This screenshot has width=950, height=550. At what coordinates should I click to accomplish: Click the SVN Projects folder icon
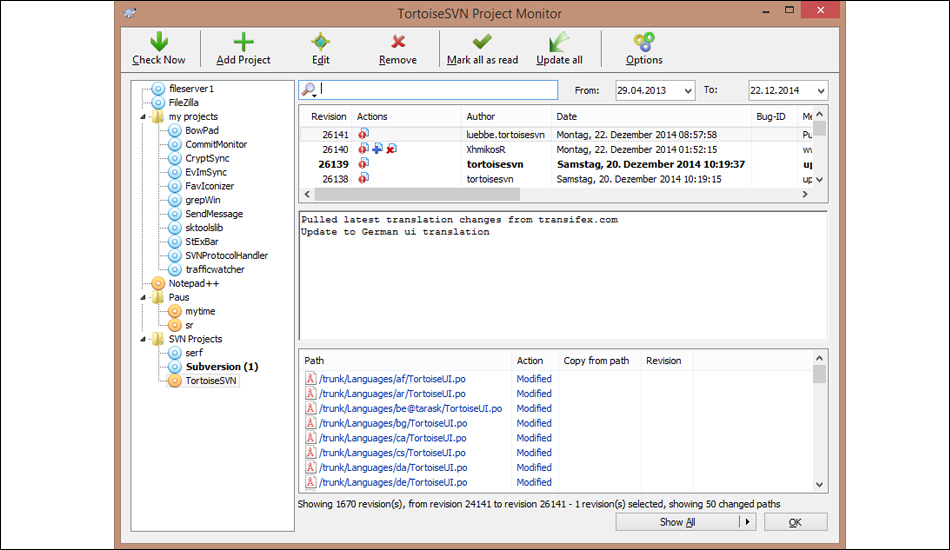coord(158,339)
